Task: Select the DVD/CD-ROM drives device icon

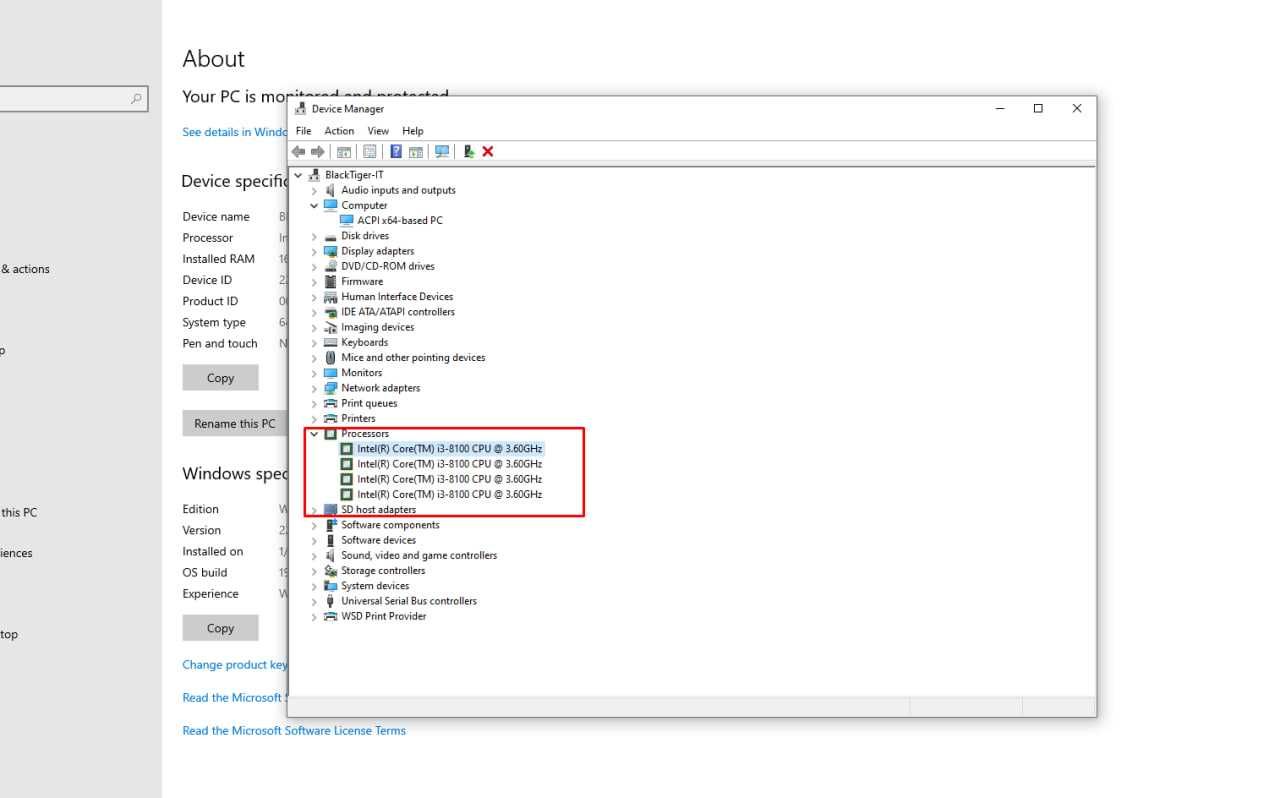Action: 331,266
